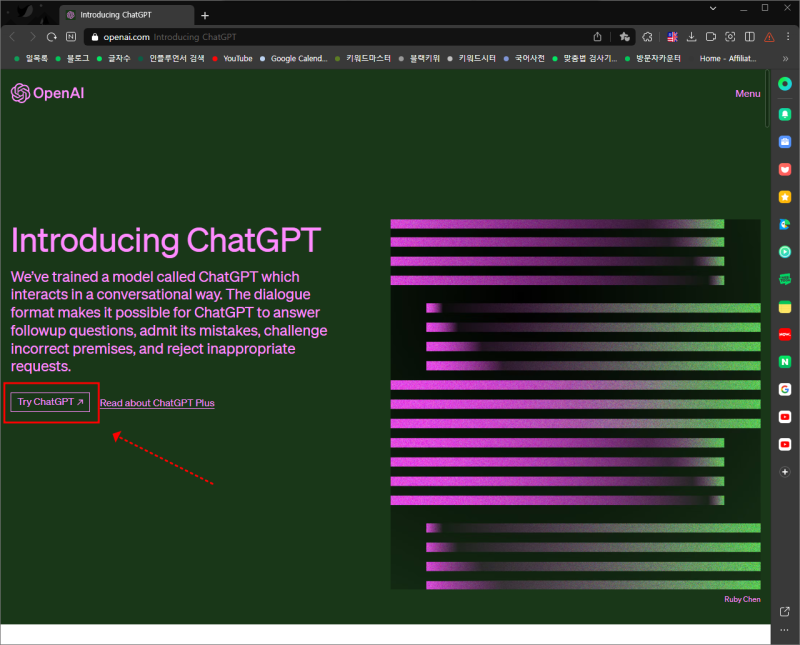The image size is (800, 645).
Task: Select the Introducing ChatGPT tab
Action: click(x=125, y=14)
